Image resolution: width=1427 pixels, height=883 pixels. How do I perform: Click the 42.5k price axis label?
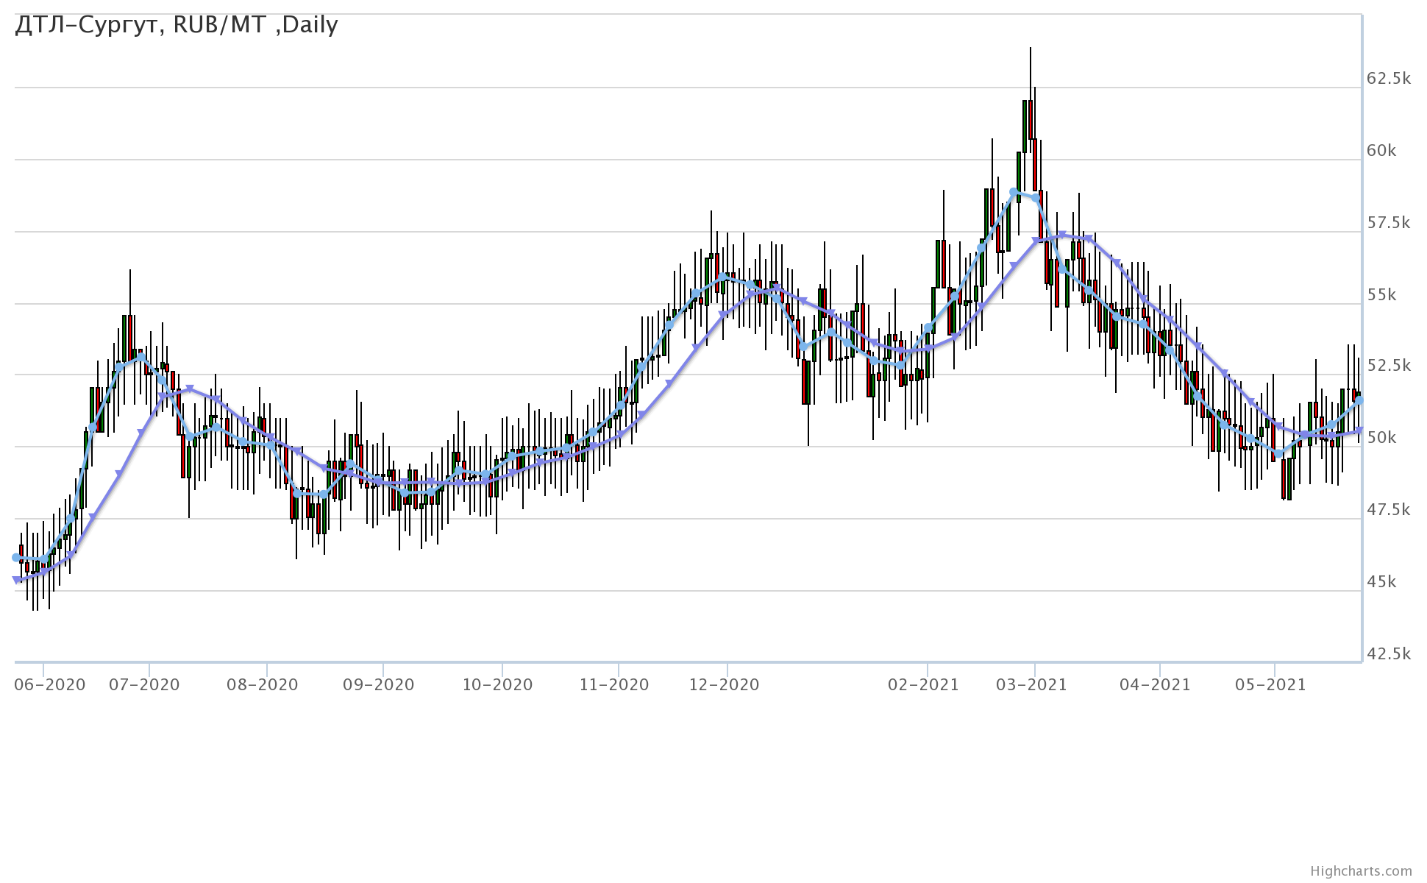(1388, 654)
